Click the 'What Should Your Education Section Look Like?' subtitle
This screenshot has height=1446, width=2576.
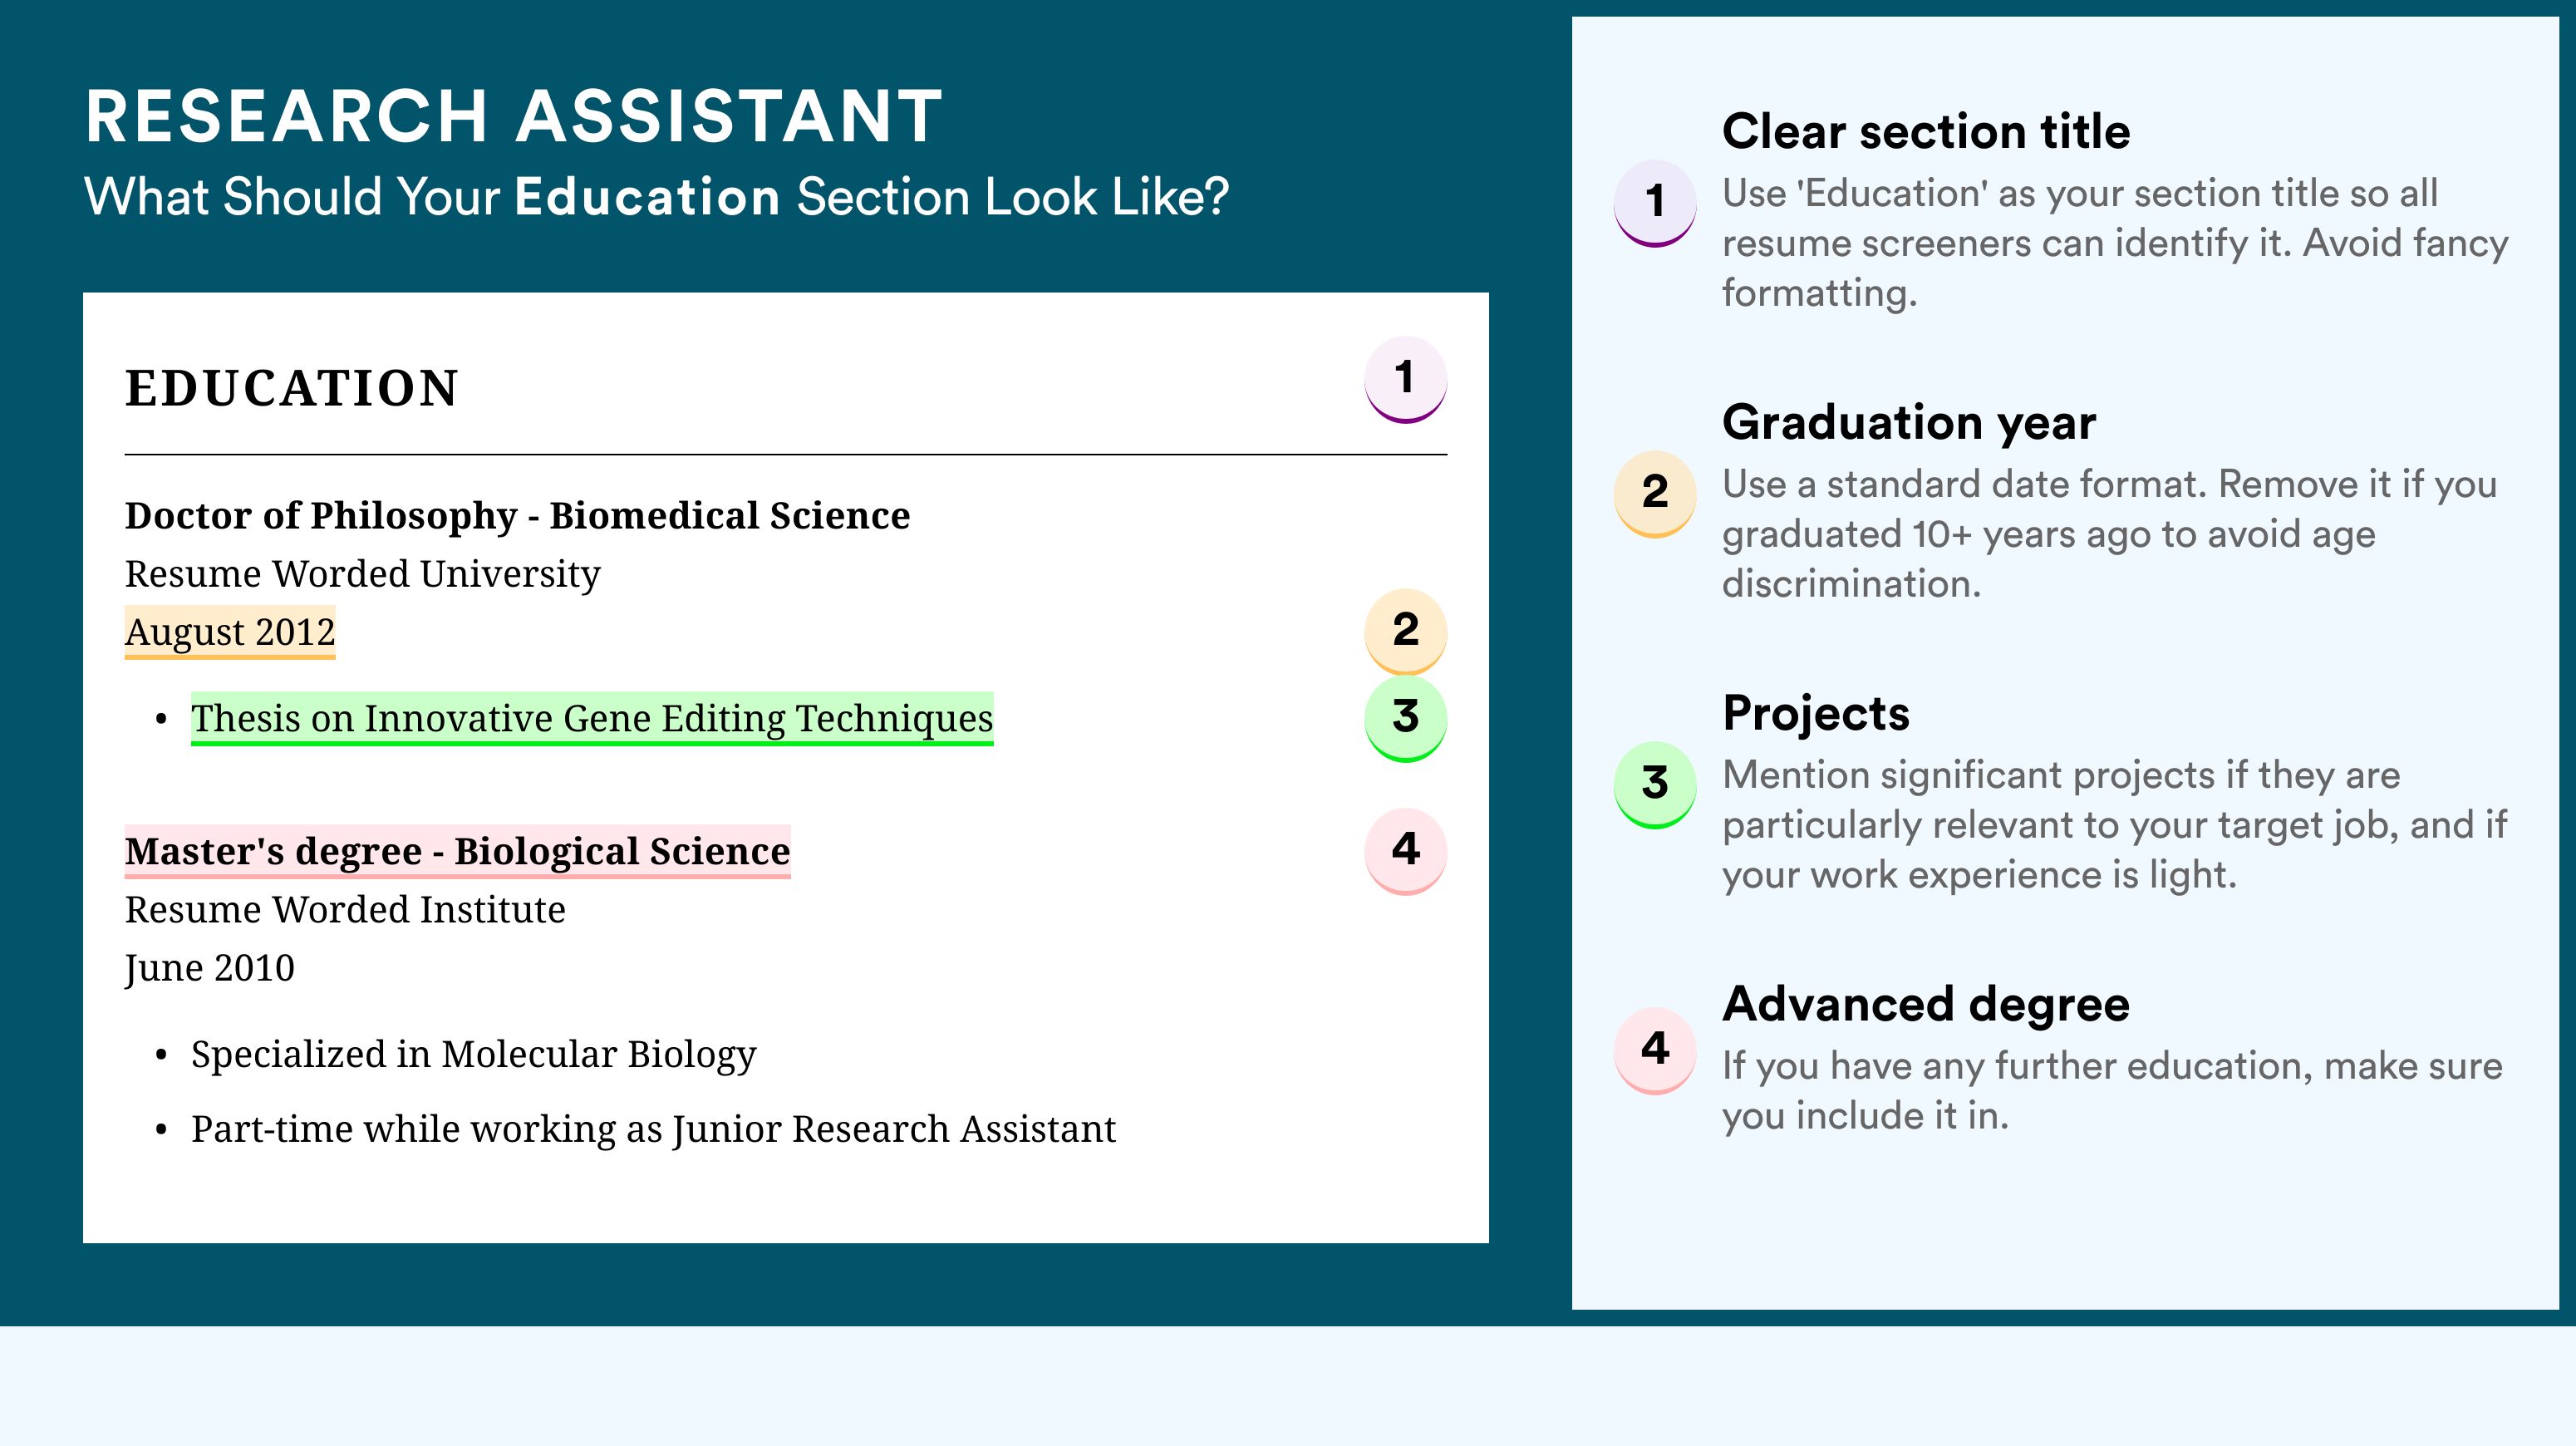click(x=656, y=197)
